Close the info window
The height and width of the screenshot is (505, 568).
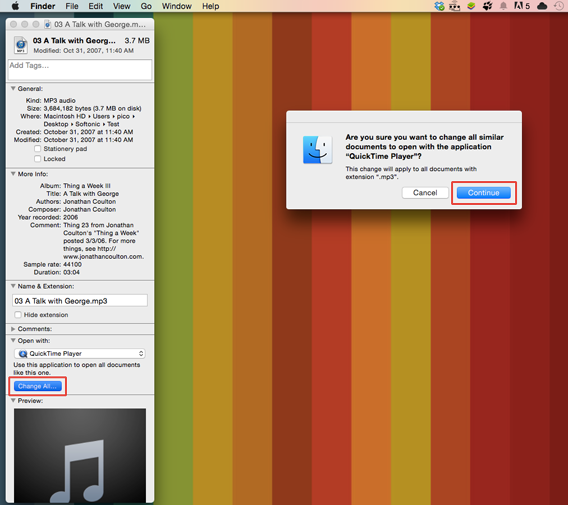13,24
